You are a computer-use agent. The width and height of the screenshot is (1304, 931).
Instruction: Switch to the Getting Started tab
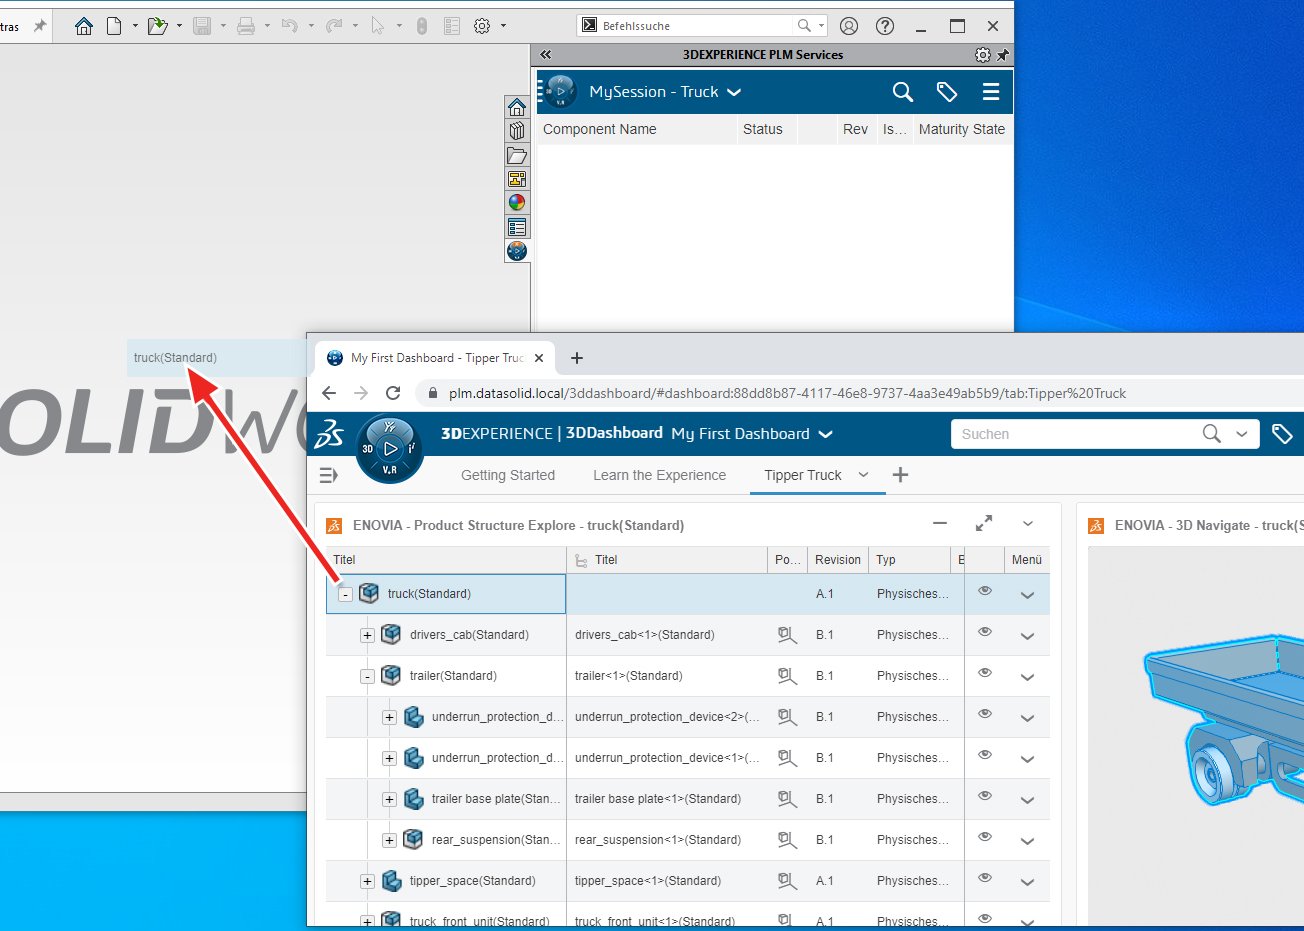(507, 475)
